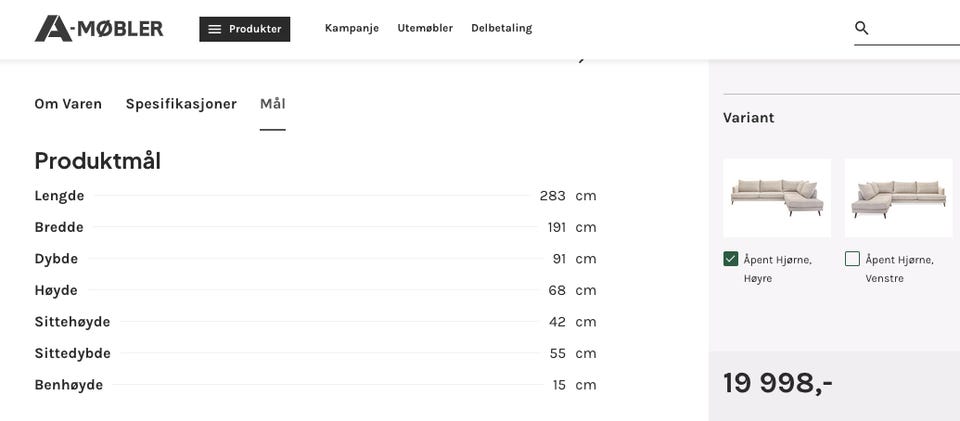Image resolution: width=960 pixels, height=421 pixels.
Task: Check Åpent Hjørne, Venstre checkbox
Action: [853, 259]
